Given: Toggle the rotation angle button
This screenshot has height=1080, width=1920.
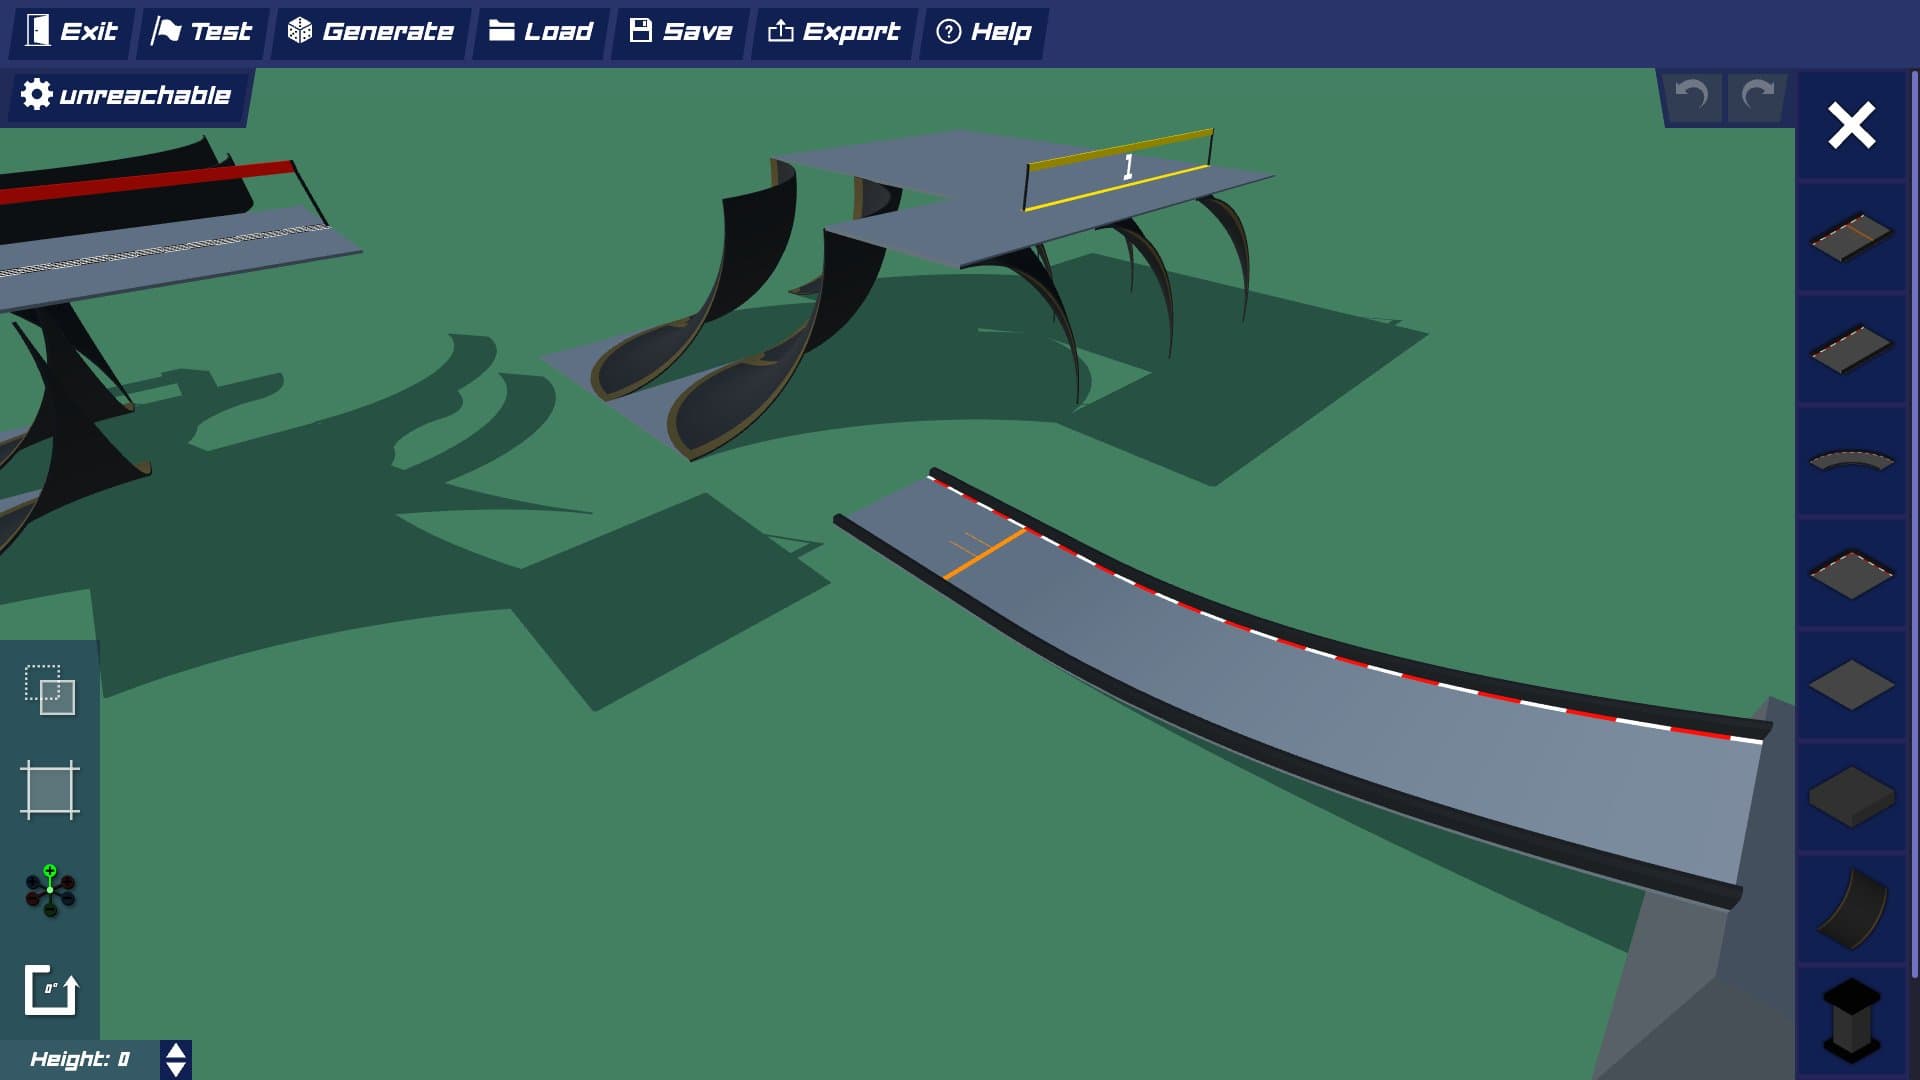Looking at the screenshot, I should (50, 990).
